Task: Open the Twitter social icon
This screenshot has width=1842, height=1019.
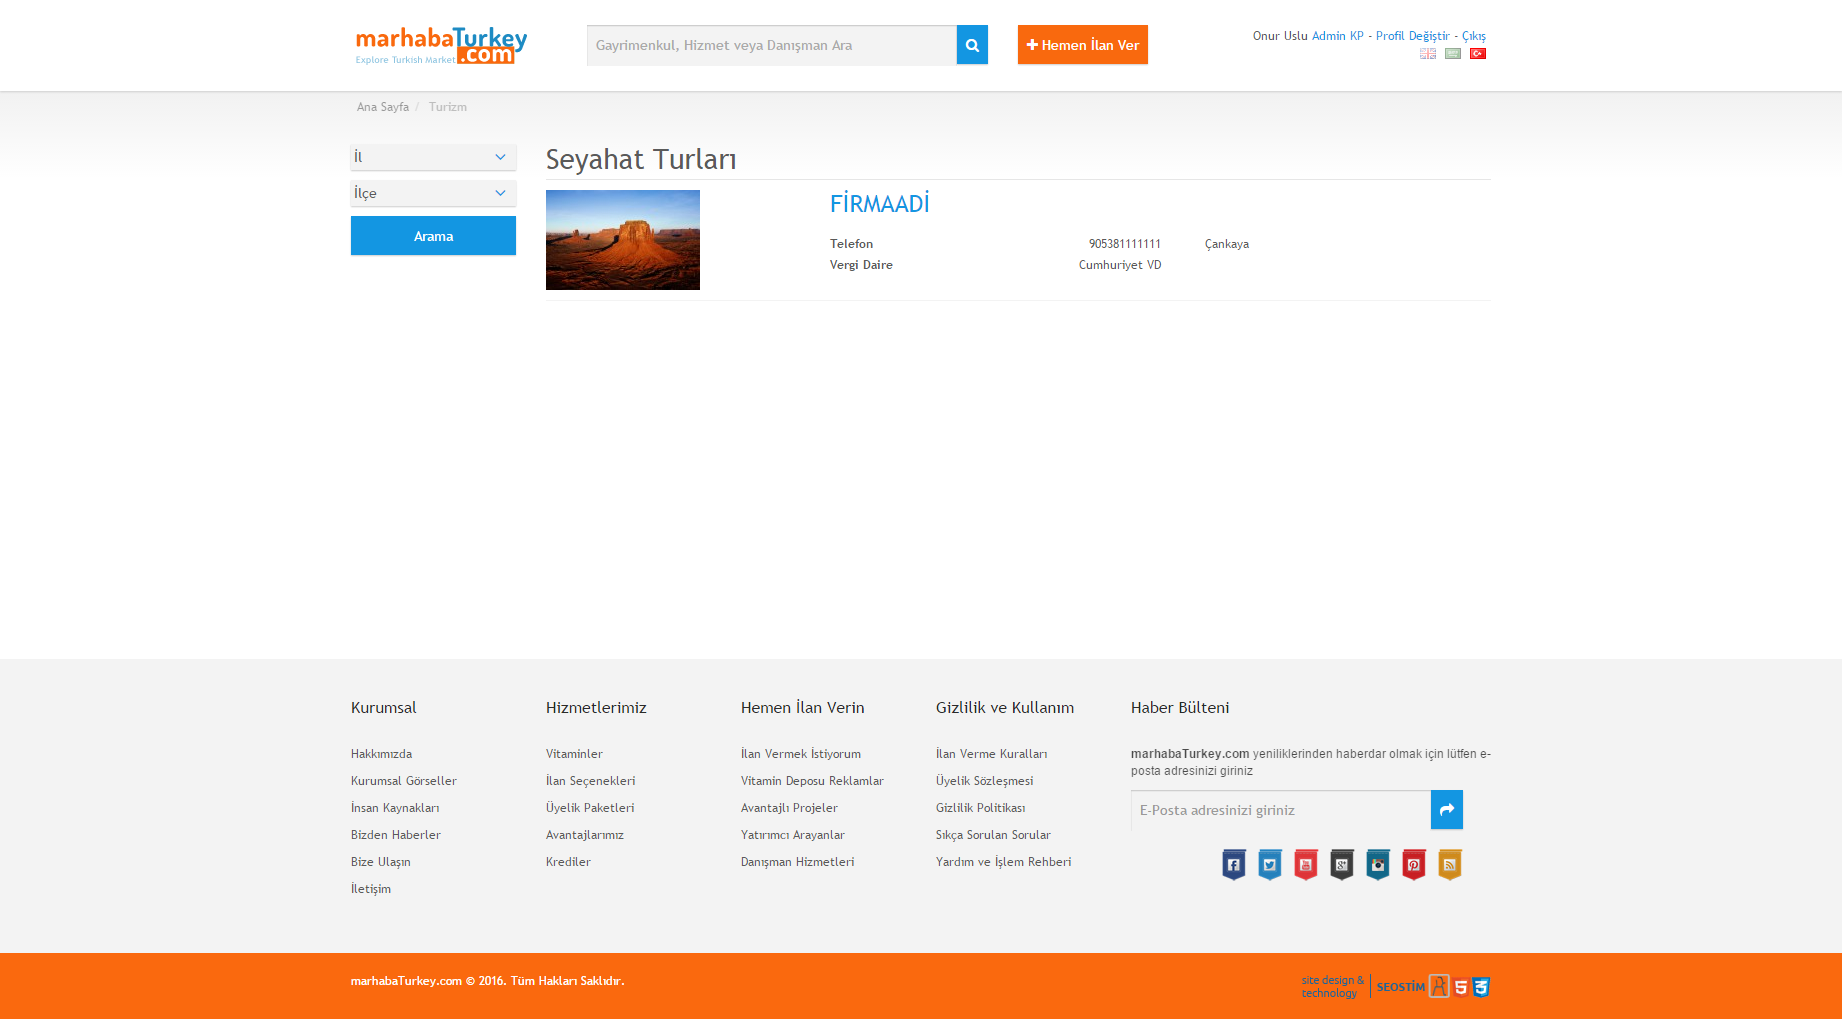Action: pos(1269,864)
